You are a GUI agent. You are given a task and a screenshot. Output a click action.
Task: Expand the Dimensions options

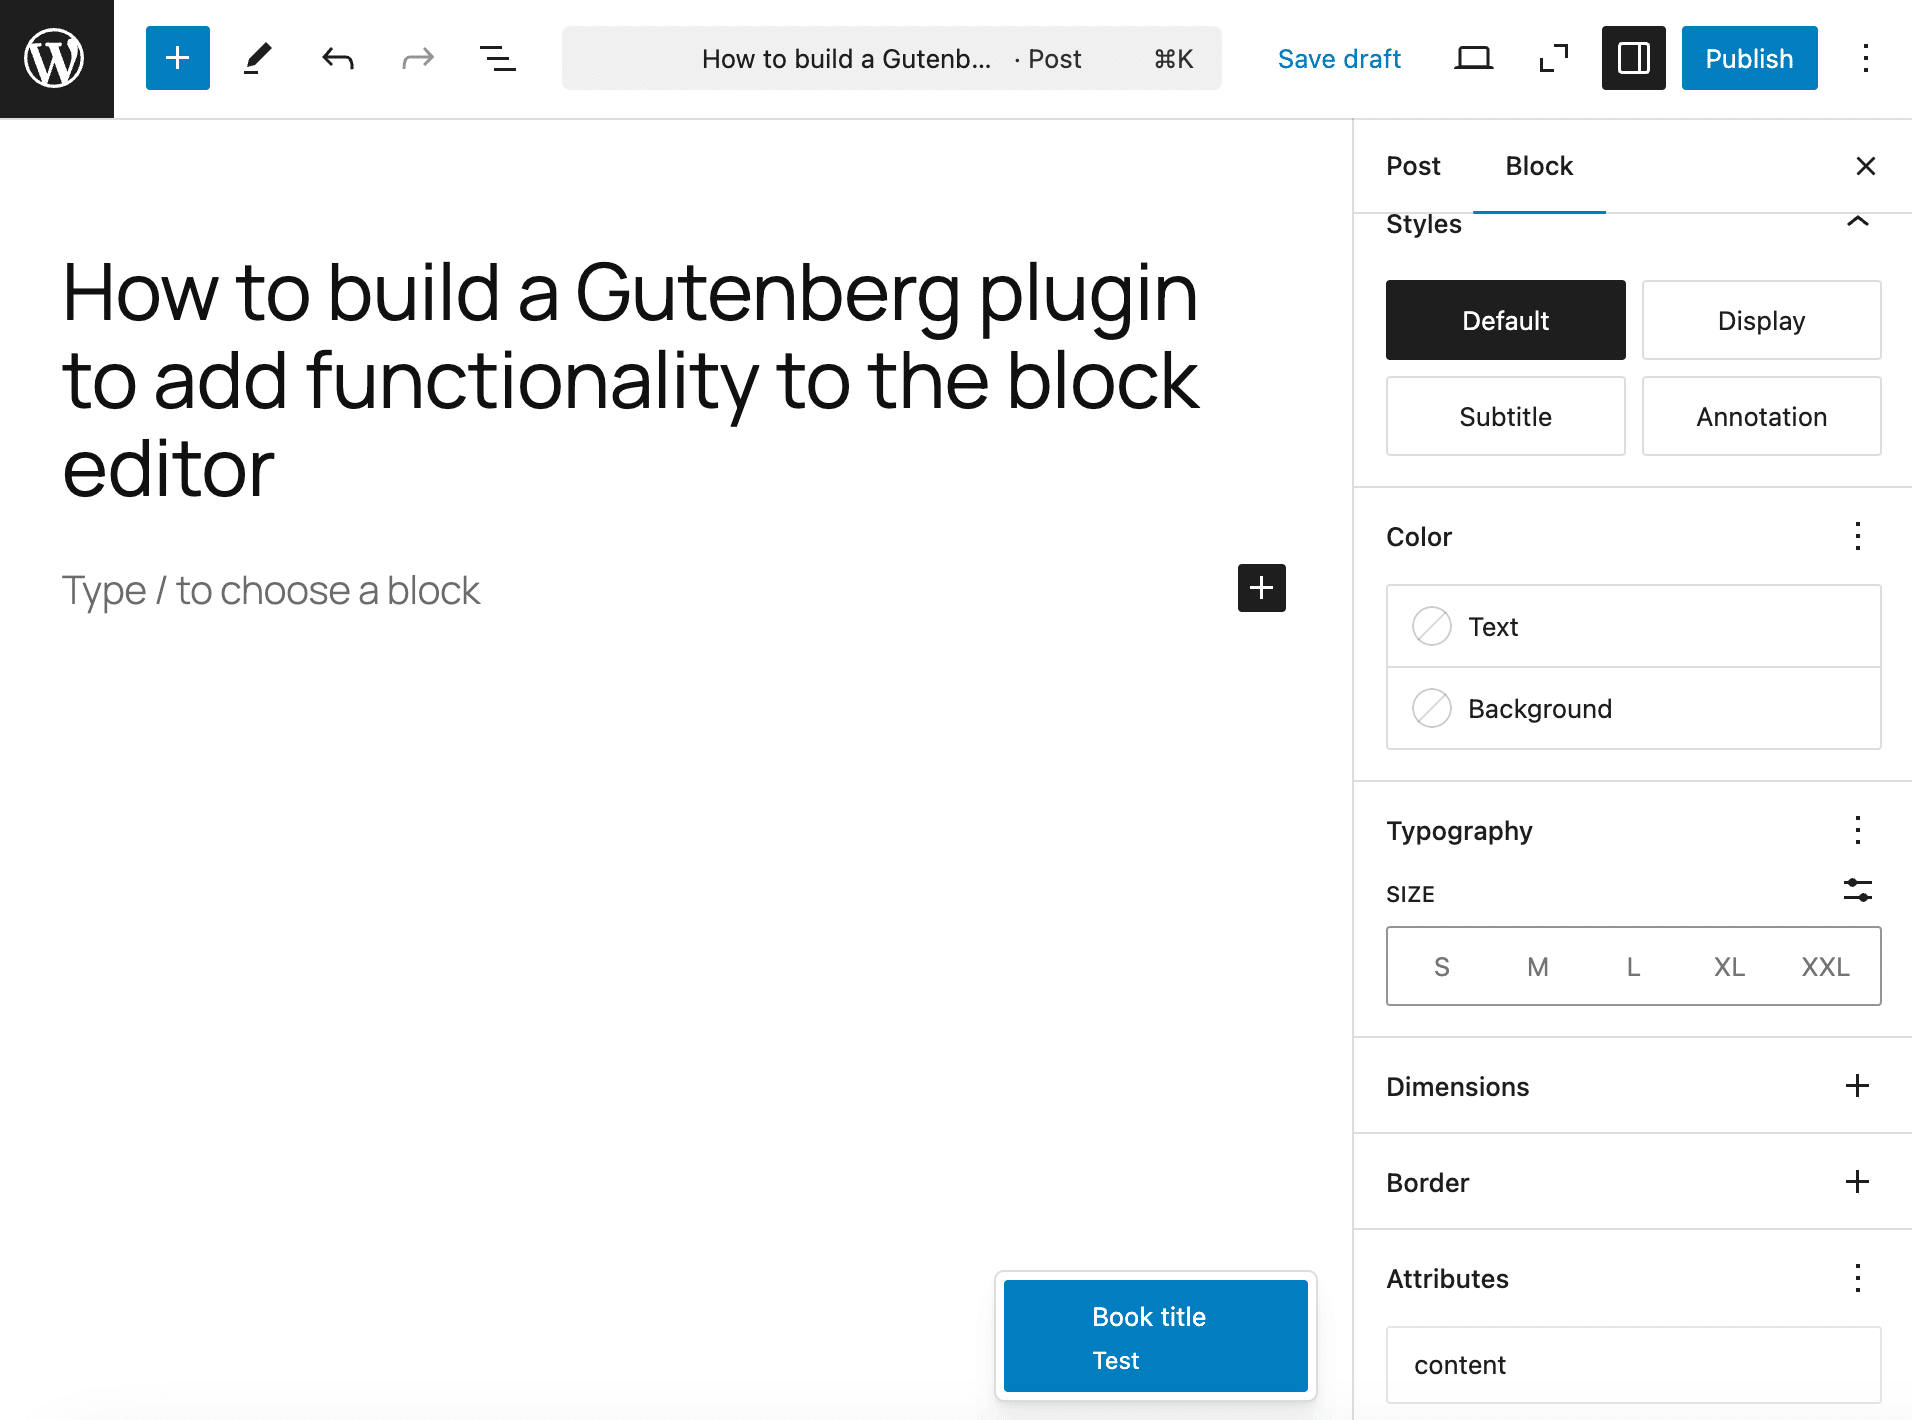pos(1857,1086)
